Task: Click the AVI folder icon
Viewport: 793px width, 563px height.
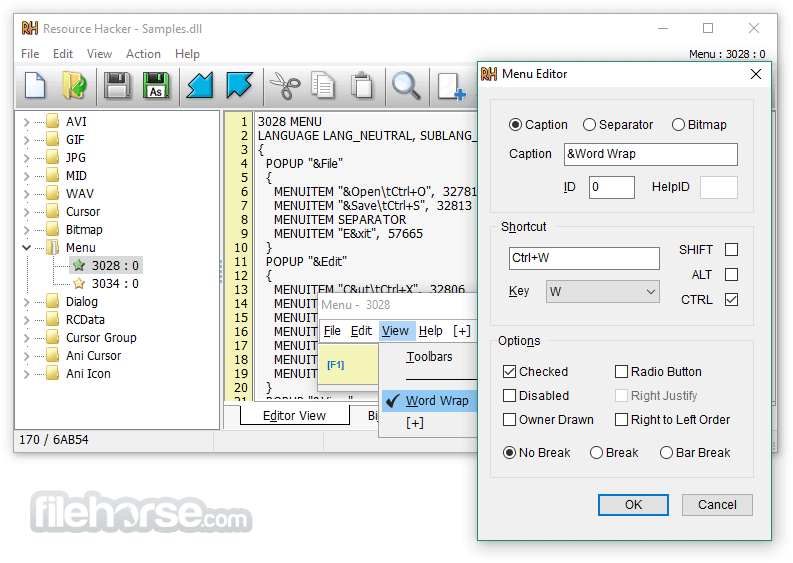Action: (x=53, y=121)
